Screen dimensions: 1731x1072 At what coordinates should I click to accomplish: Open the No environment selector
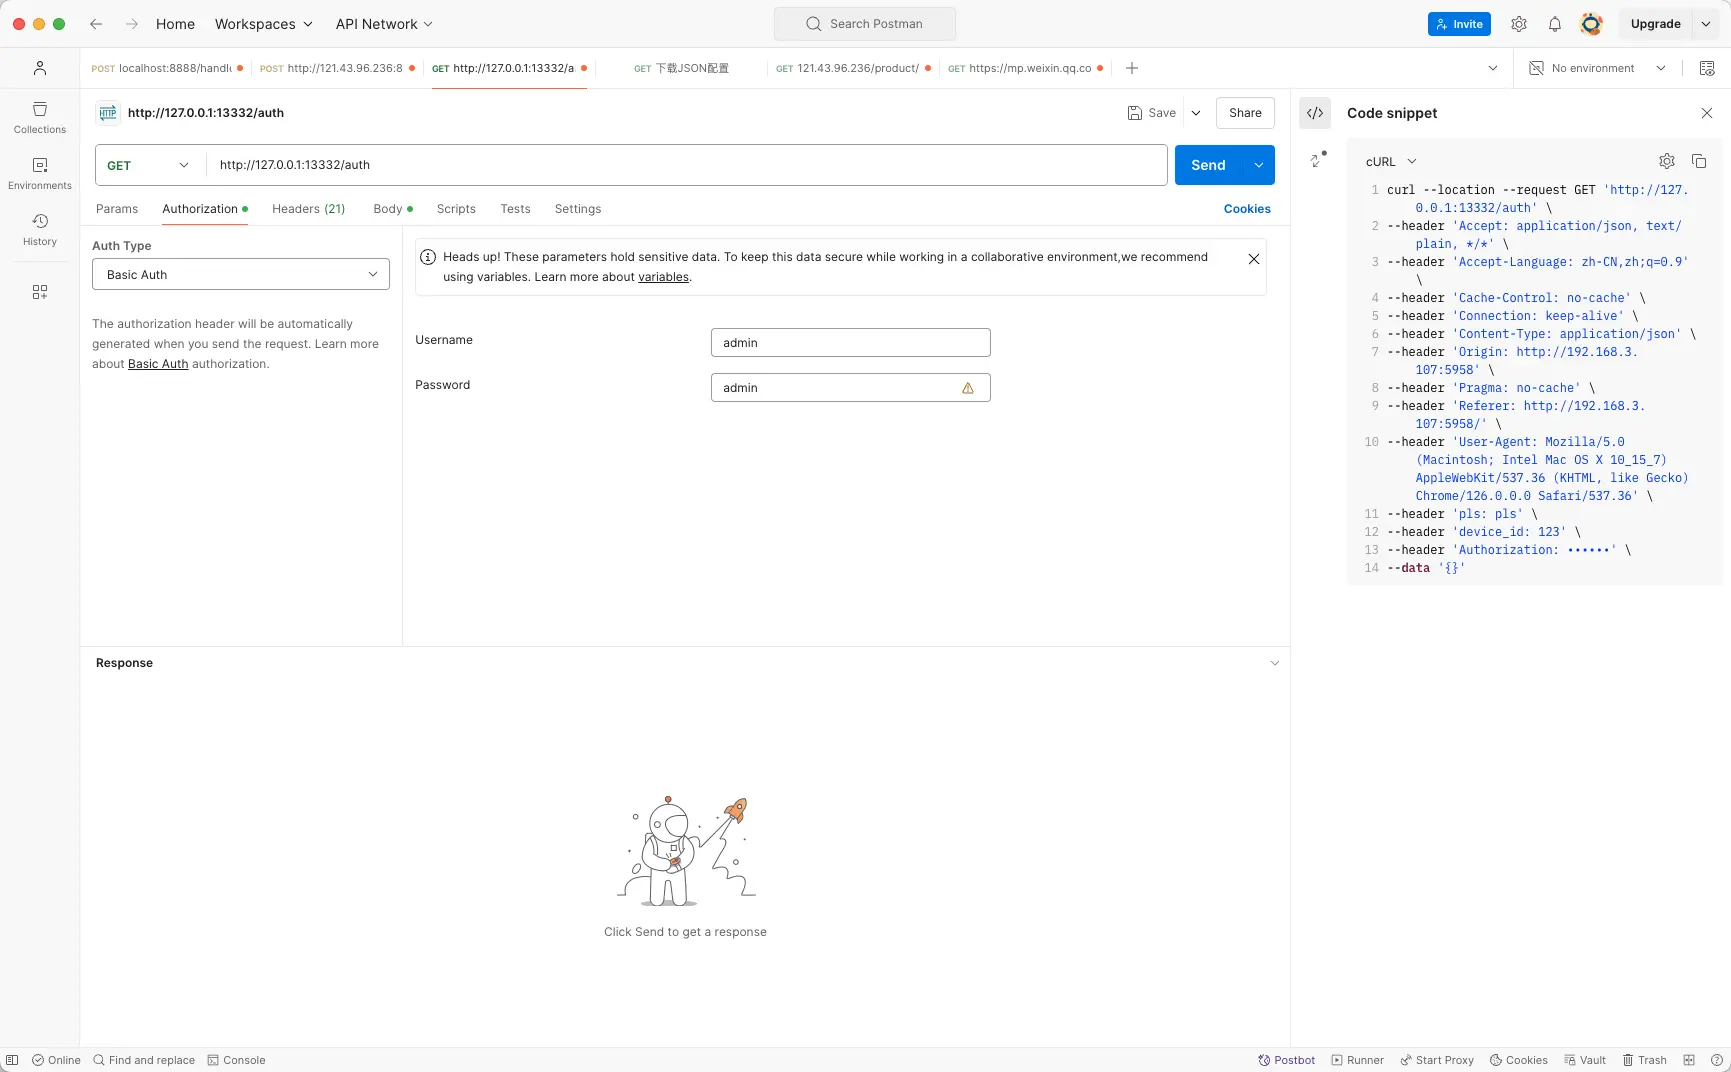(x=1598, y=68)
